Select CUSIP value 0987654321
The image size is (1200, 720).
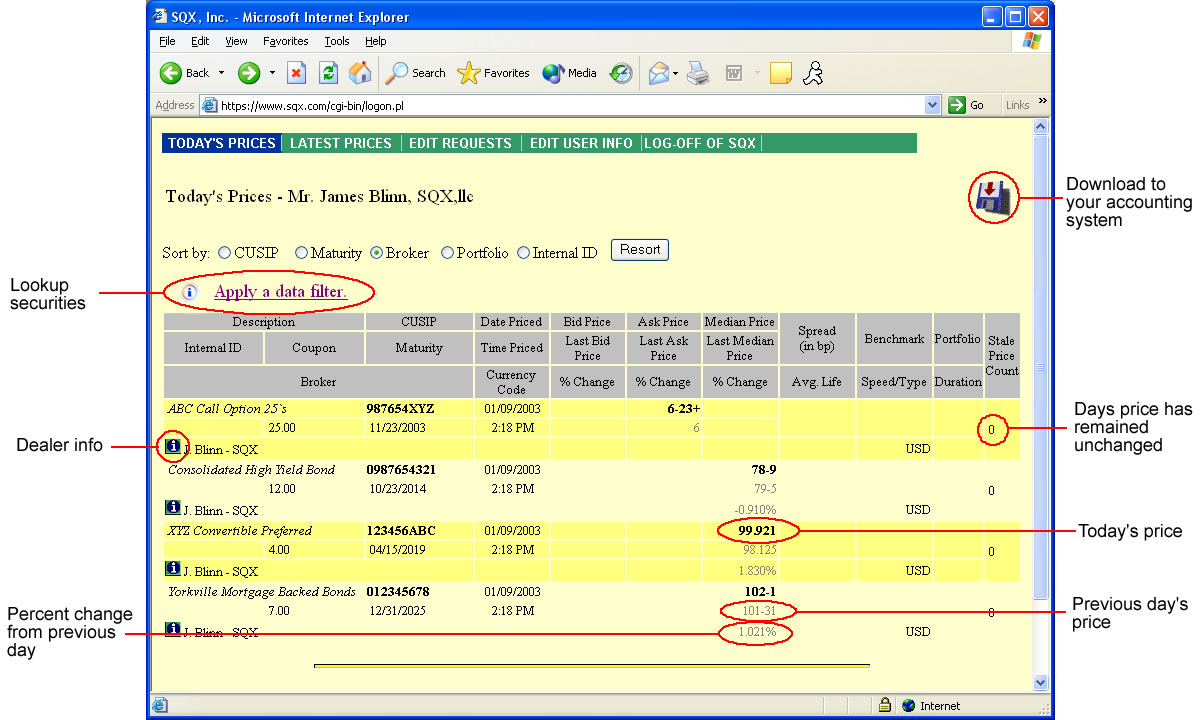tap(402, 470)
